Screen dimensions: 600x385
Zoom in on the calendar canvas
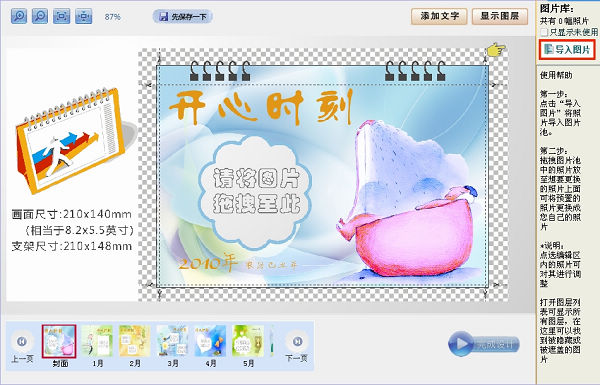19,16
